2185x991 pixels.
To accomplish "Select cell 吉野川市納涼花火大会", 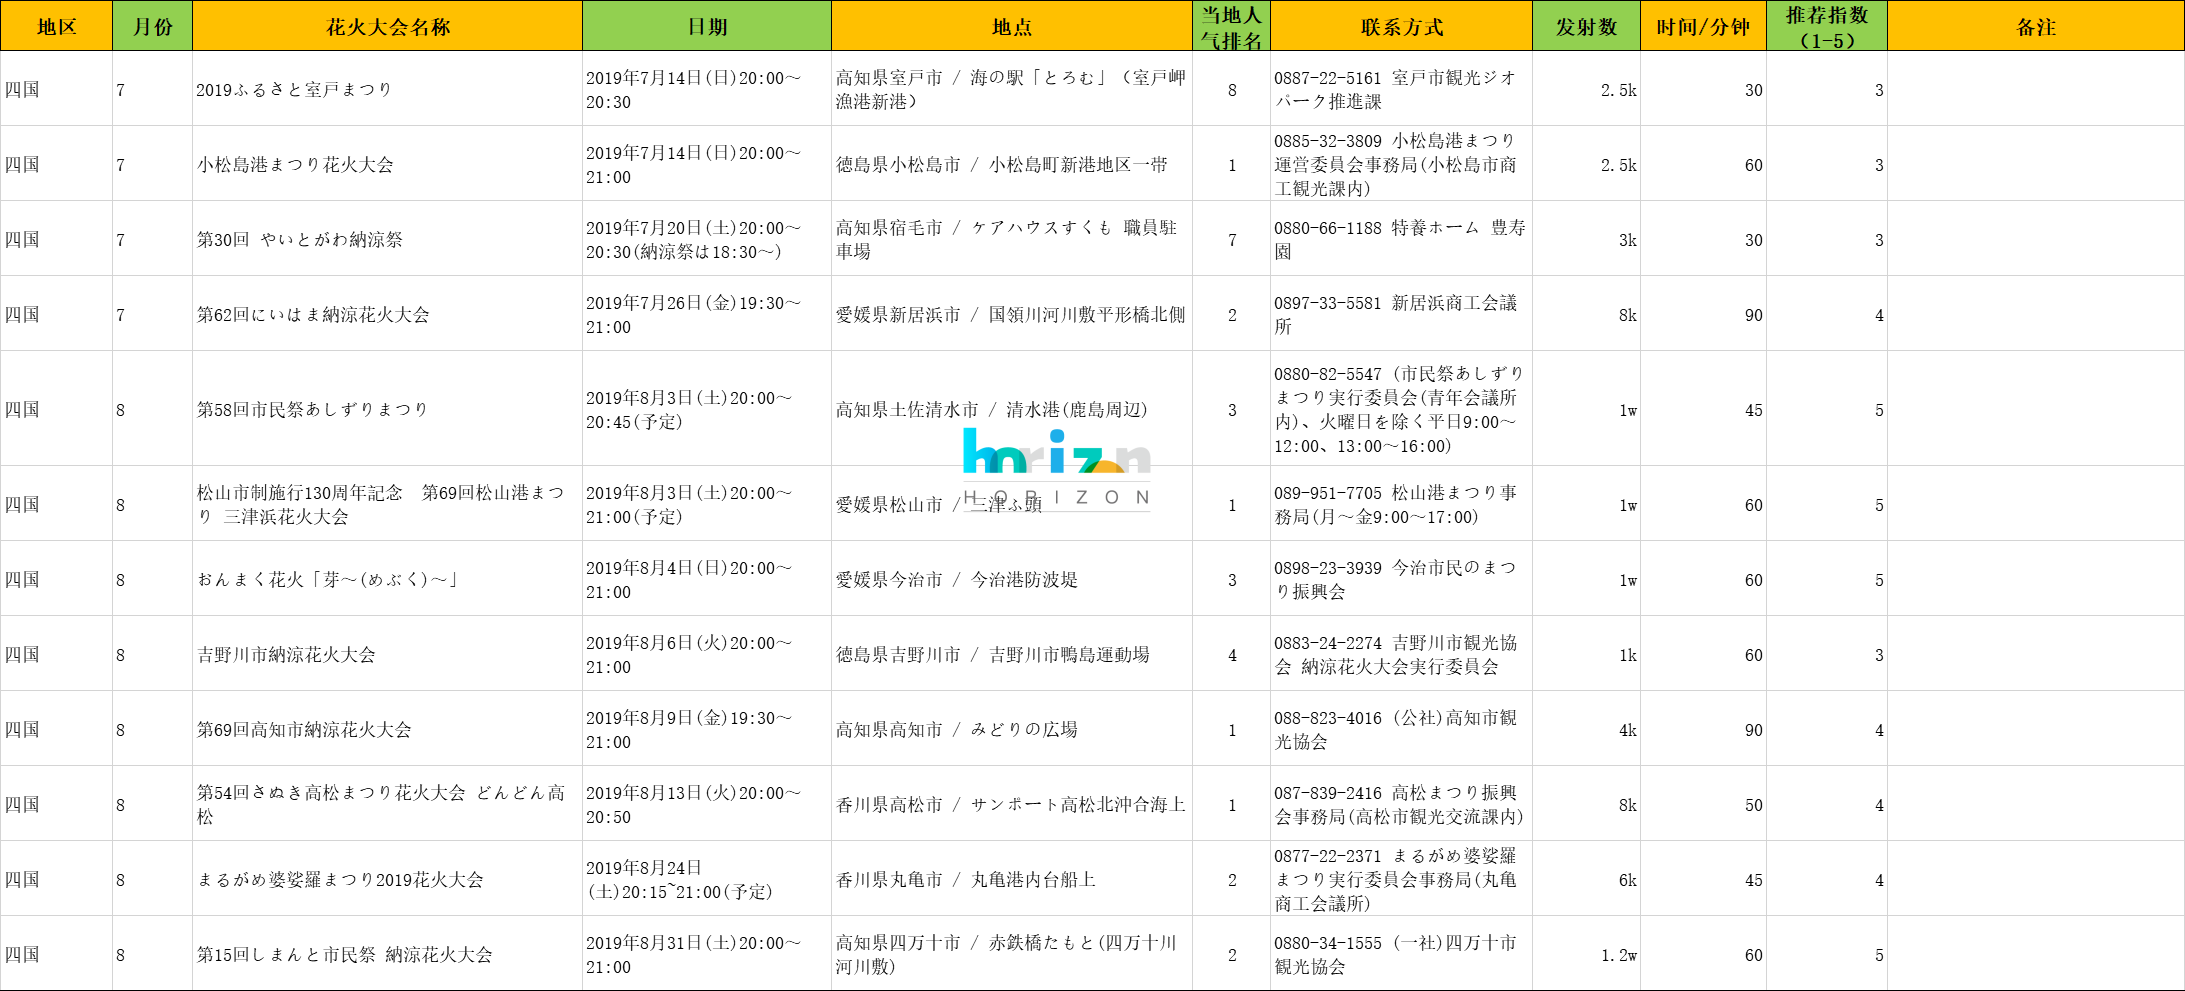I will (x=387, y=654).
